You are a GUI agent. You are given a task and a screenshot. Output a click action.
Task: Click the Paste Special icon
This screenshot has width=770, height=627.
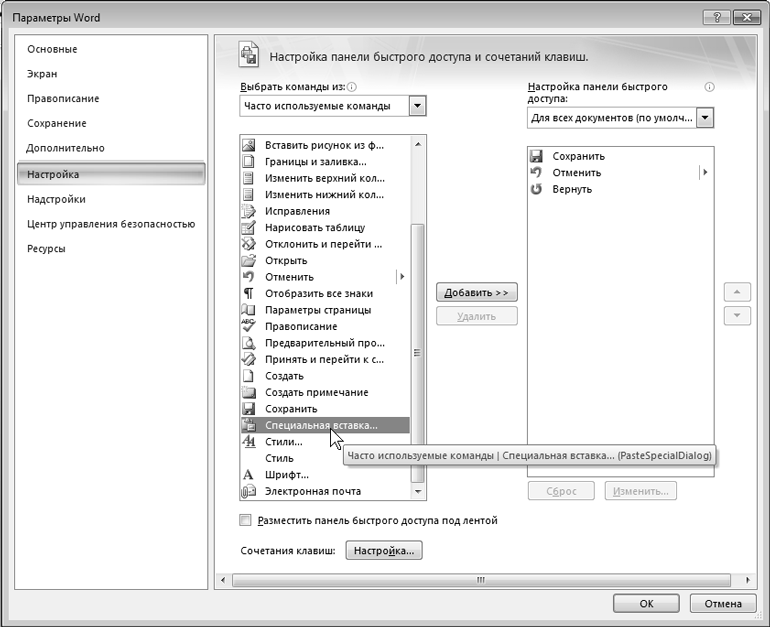coord(249,425)
